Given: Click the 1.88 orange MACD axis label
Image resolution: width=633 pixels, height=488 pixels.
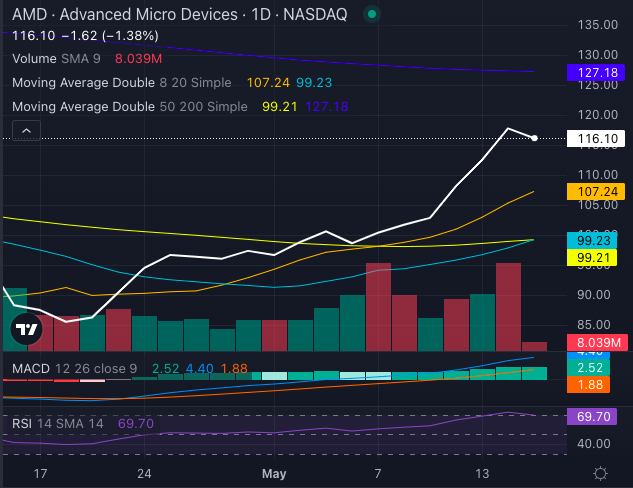Looking at the screenshot, I should tap(589, 385).
